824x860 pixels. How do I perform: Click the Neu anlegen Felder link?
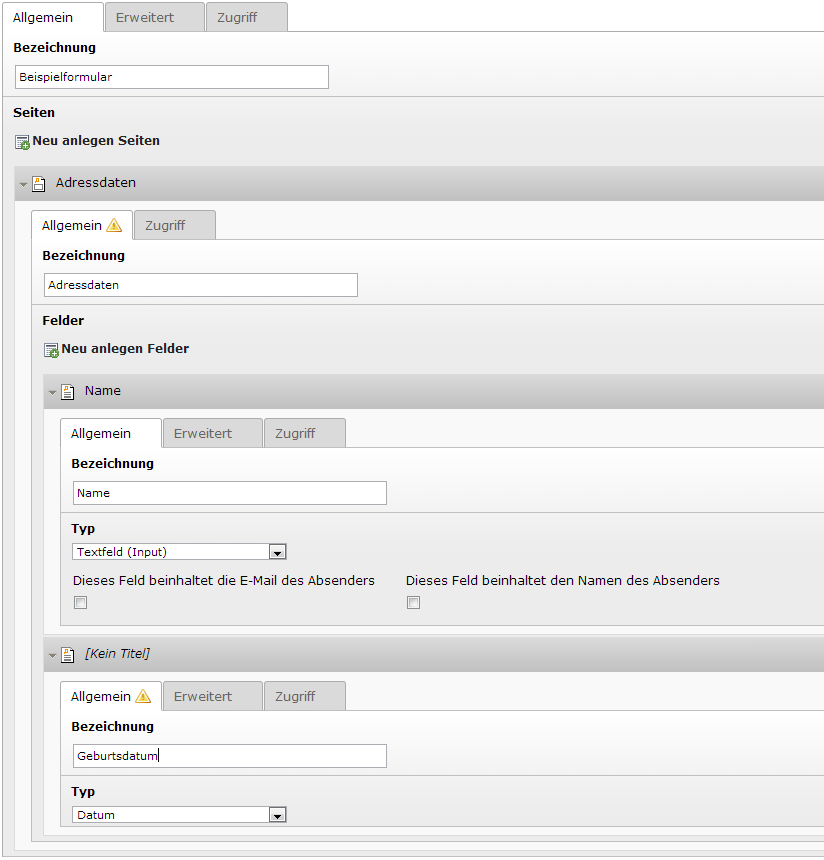click(125, 349)
